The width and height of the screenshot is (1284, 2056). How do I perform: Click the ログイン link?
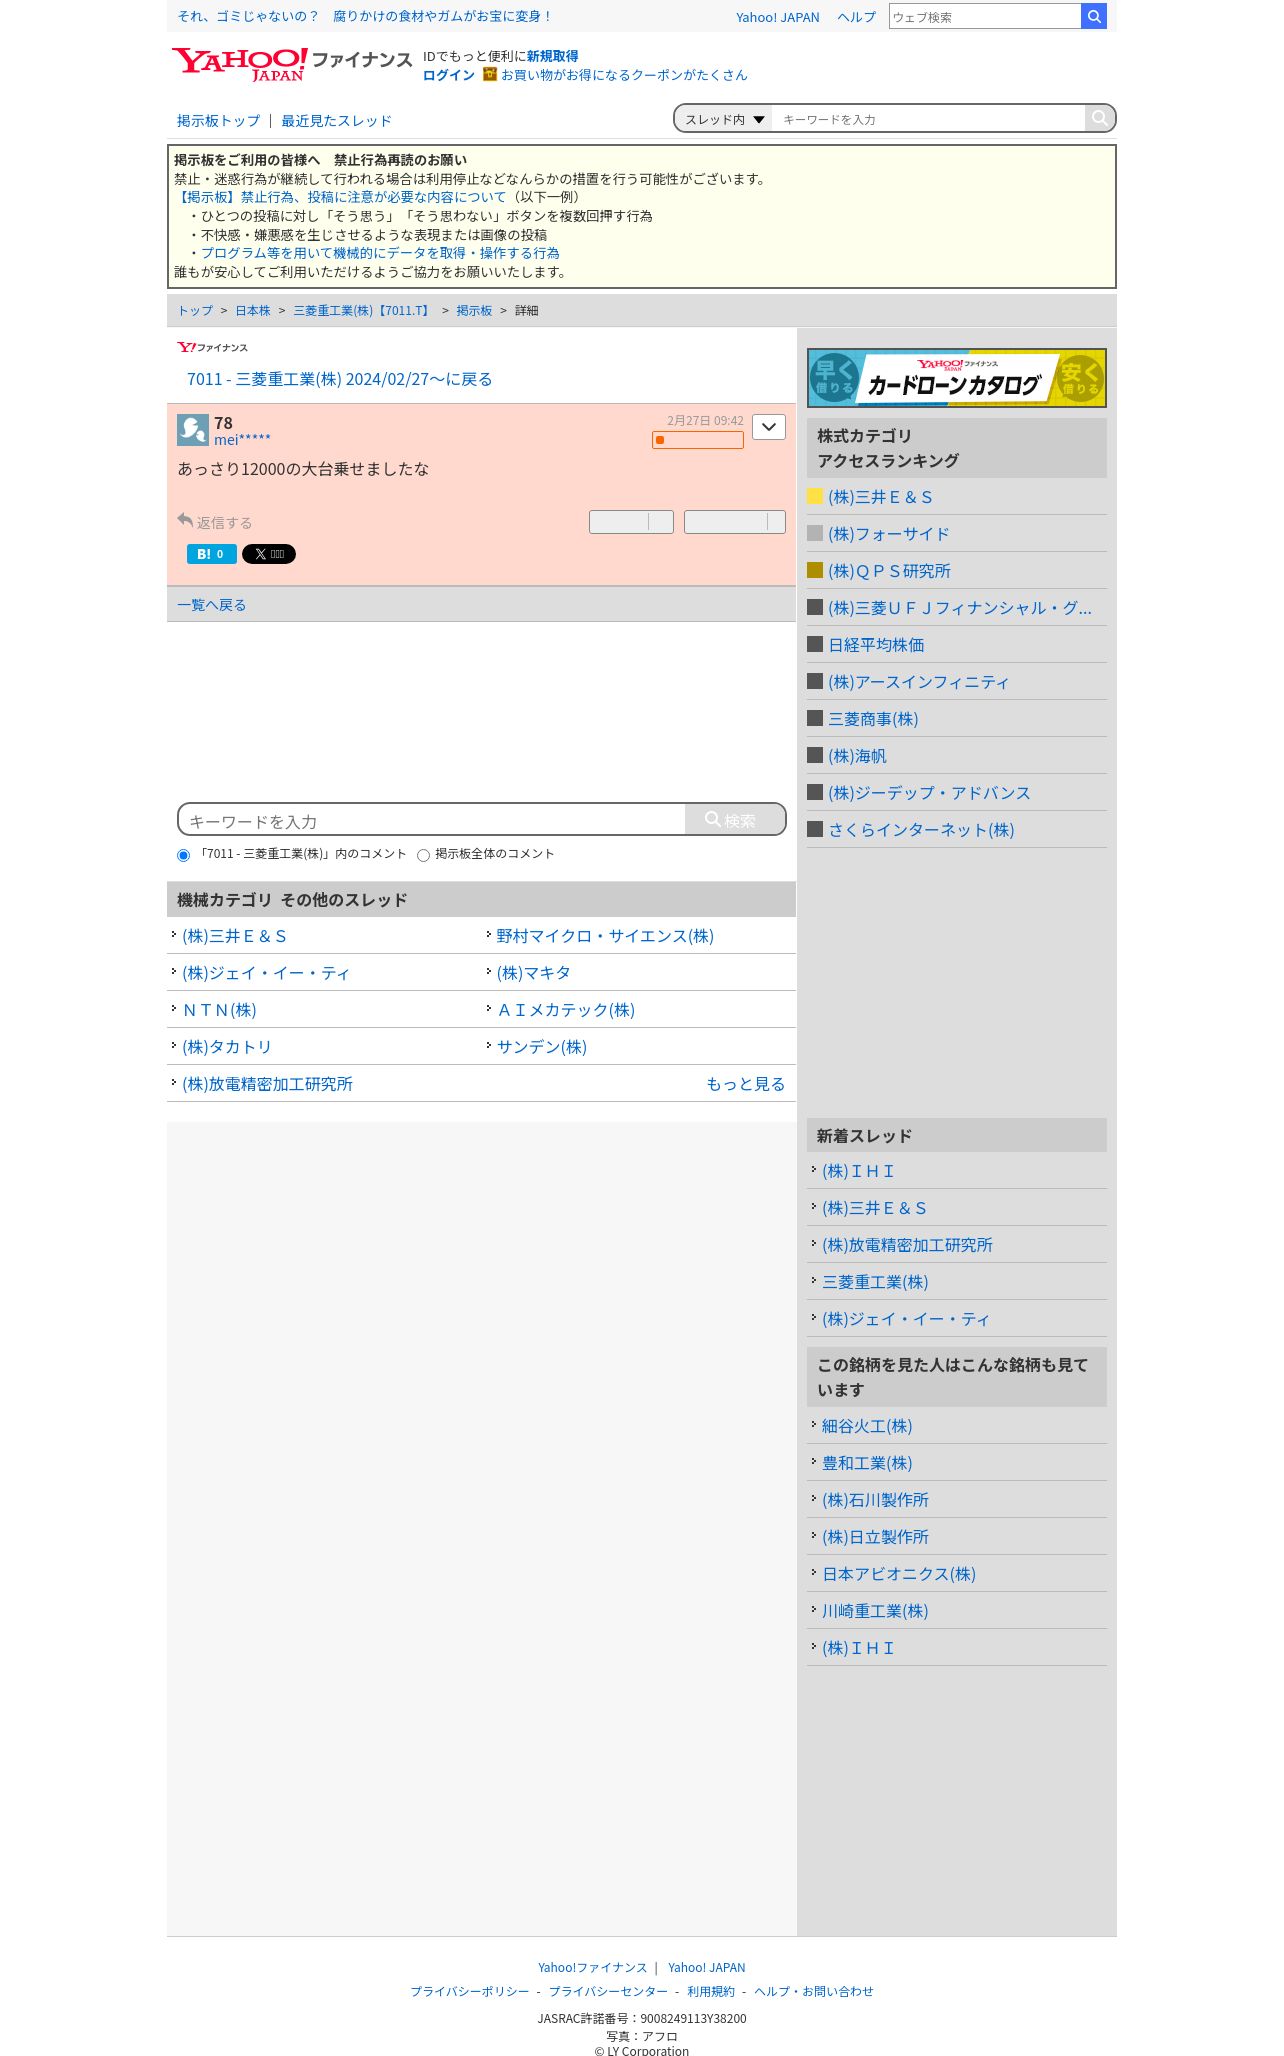coord(448,75)
